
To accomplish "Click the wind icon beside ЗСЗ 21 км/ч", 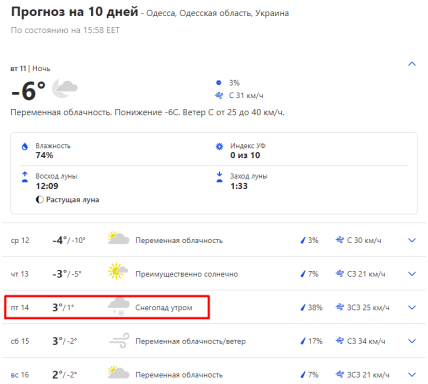I will pos(340,374).
